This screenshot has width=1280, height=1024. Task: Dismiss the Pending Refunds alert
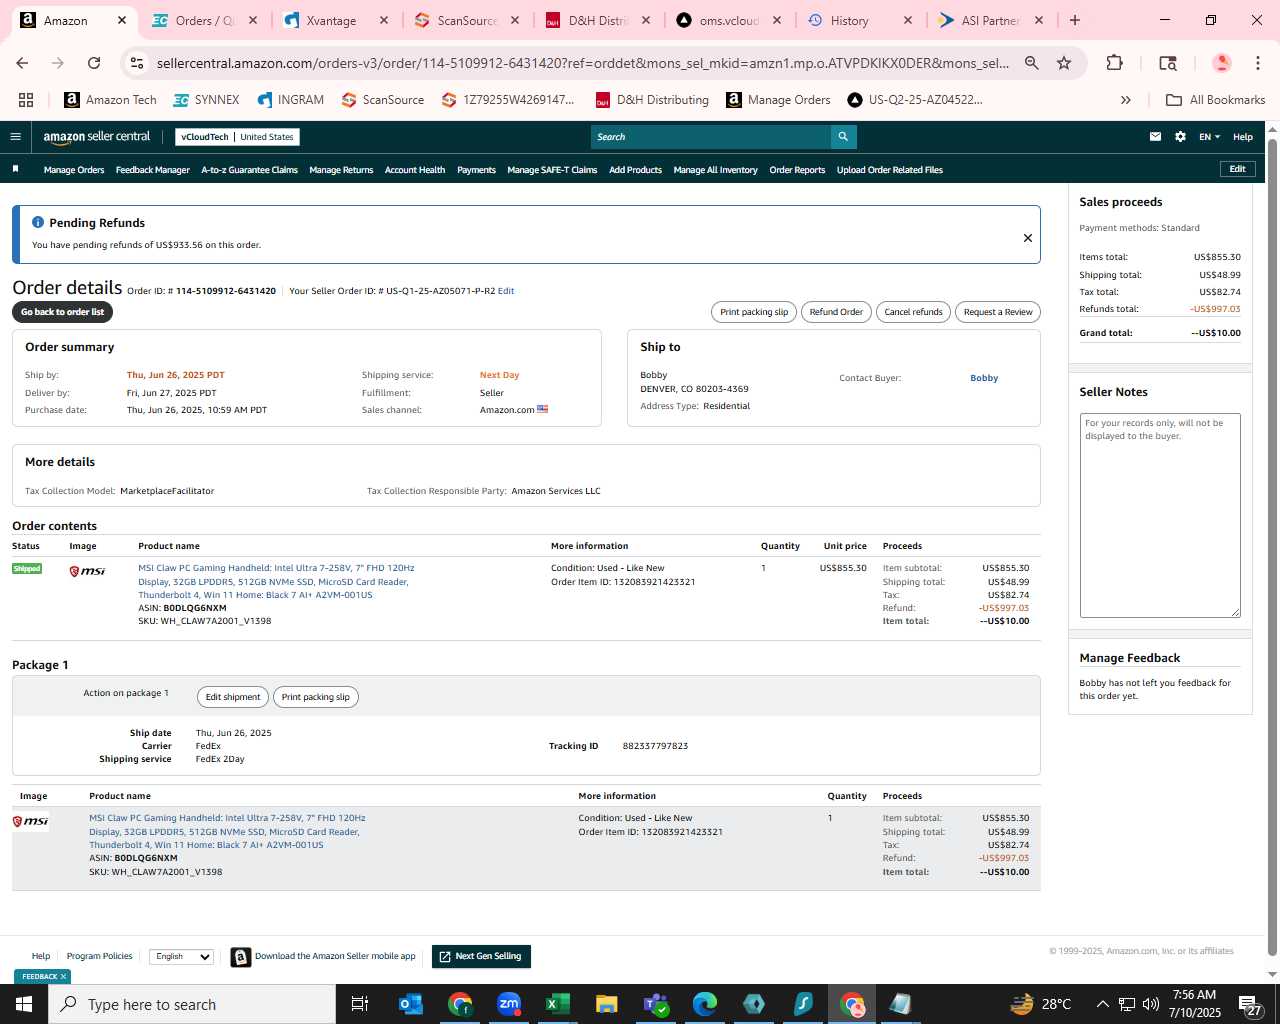tap(1027, 238)
